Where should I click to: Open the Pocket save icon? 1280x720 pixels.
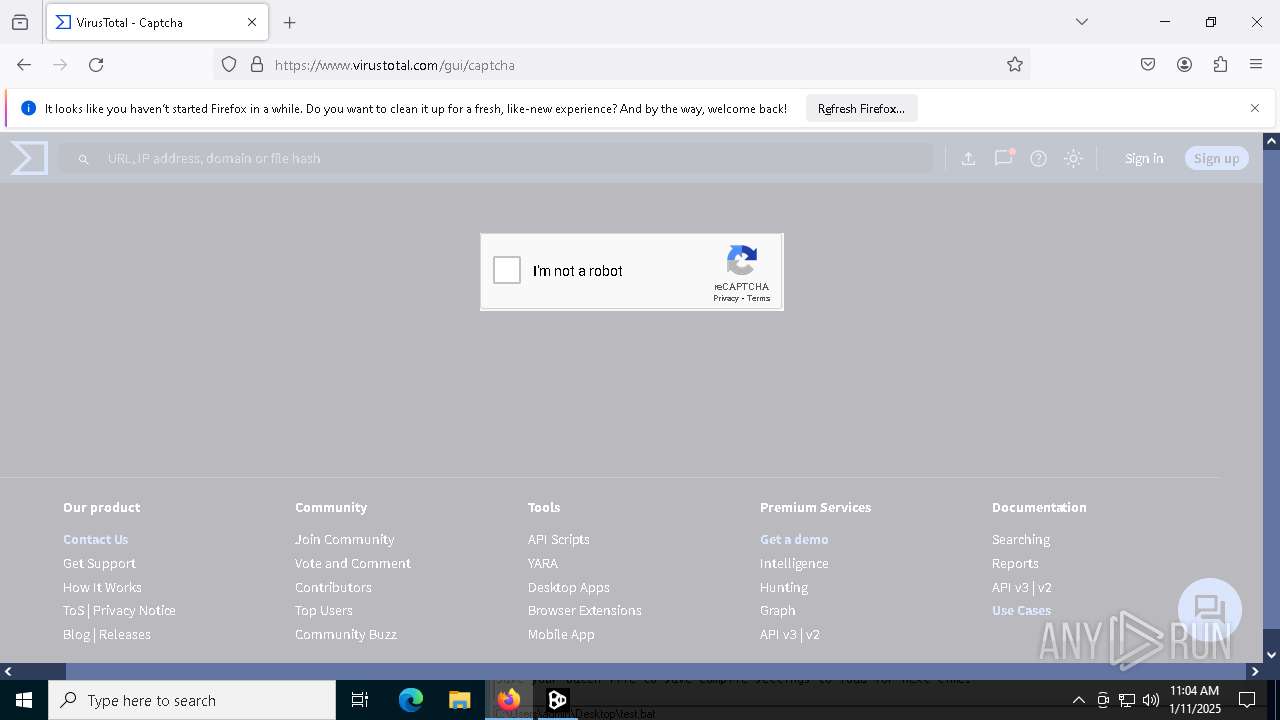1148,64
